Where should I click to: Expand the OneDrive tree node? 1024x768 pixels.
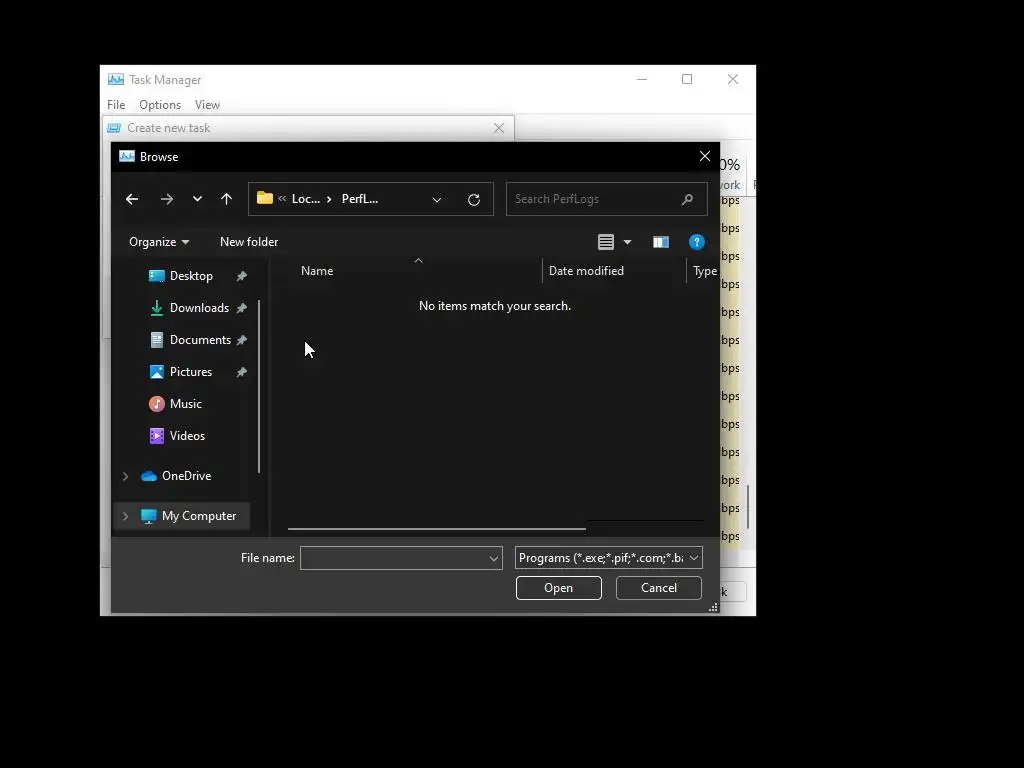tap(125, 476)
